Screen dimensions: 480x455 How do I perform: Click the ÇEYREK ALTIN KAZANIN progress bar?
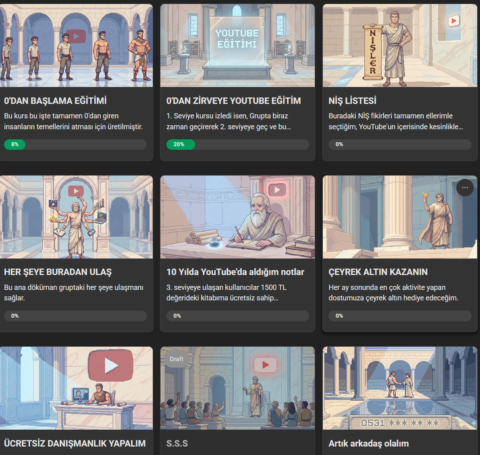[400, 316]
